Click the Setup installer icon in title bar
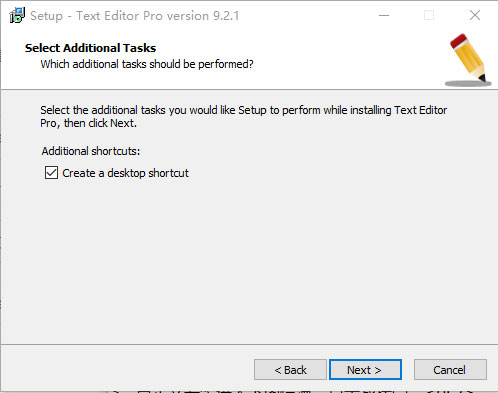Viewport: 498px width, 393px height. 17,15
